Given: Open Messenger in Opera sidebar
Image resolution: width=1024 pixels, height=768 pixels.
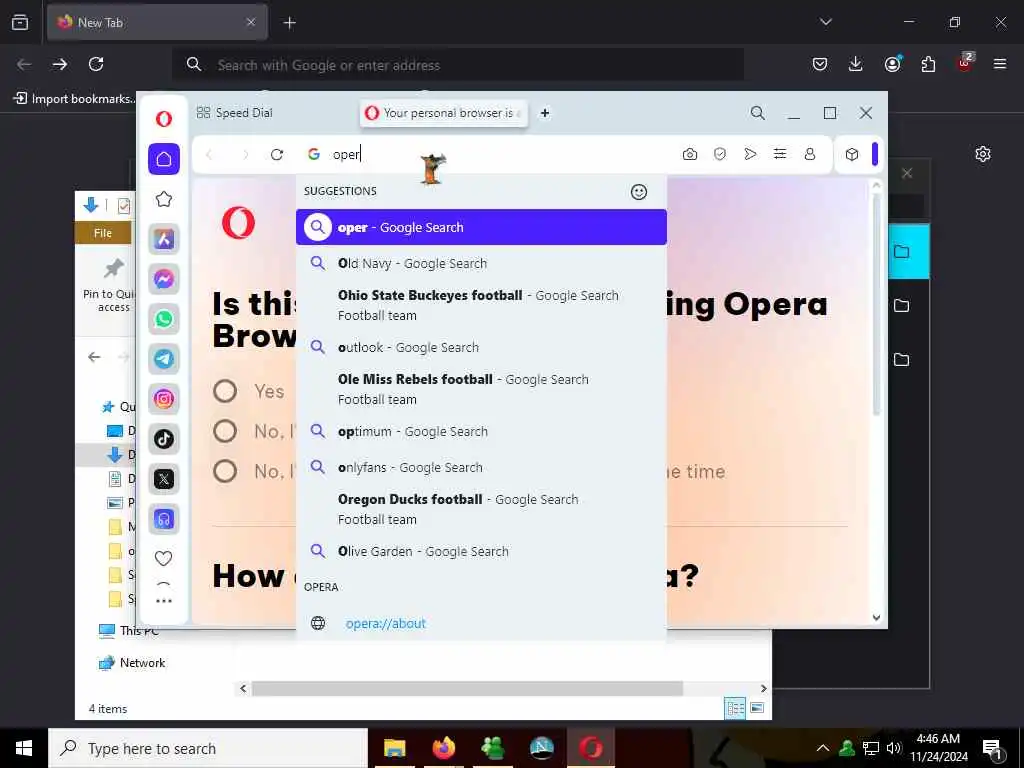Looking at the screenshot, I should [164, 279].
